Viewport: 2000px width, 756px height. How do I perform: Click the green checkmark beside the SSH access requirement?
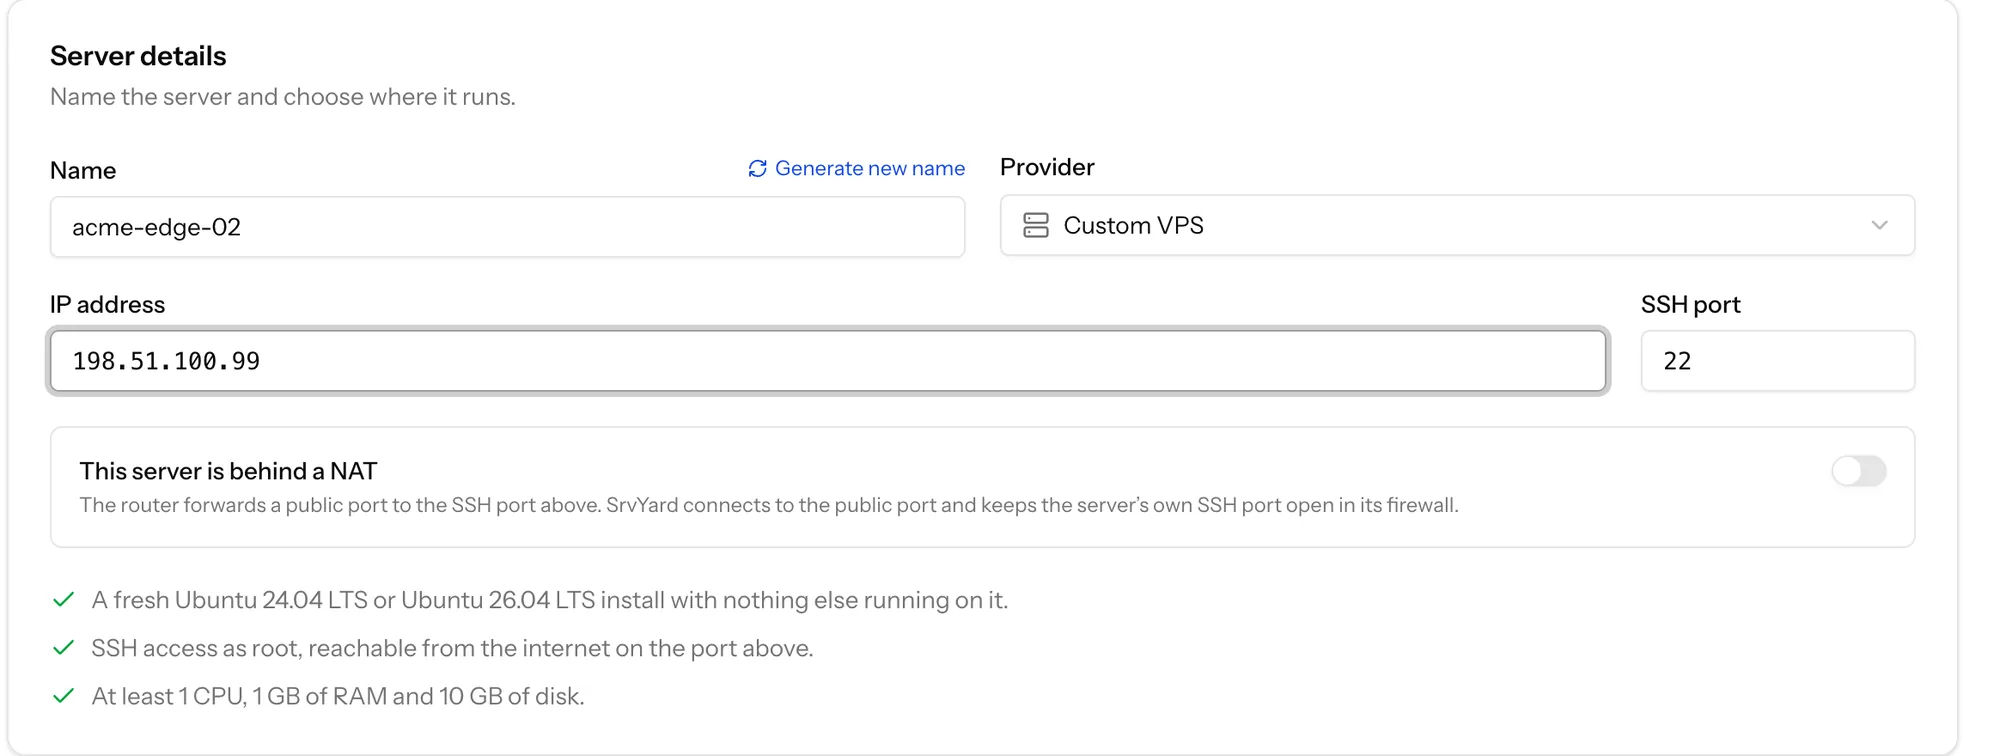pos(63,648)
